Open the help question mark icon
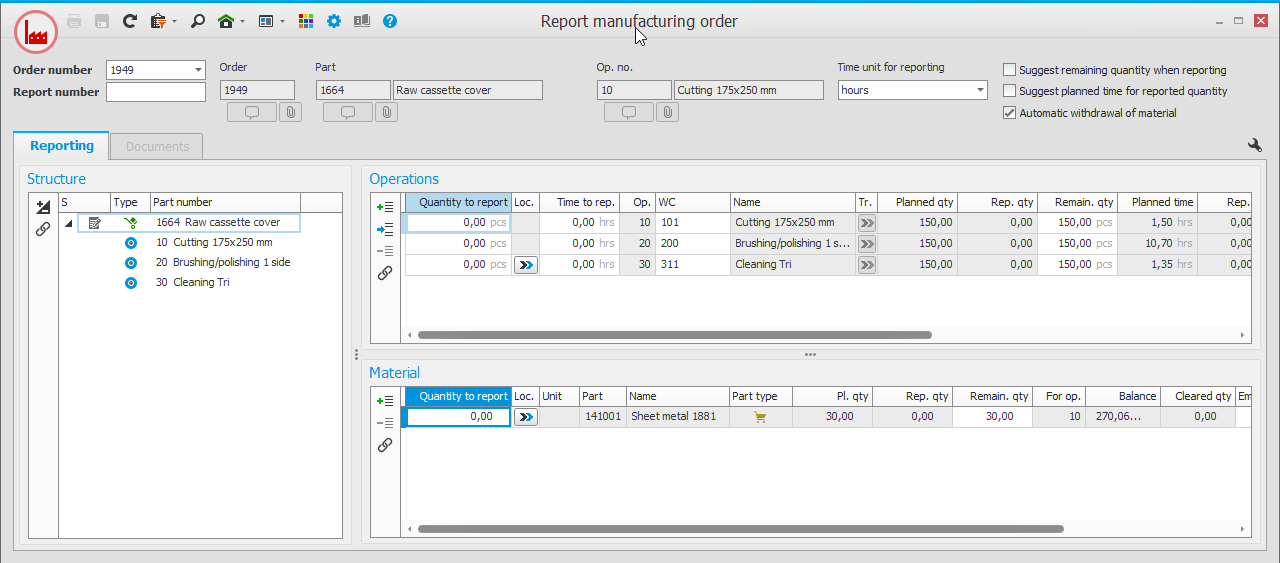Image resolution: width=1280 pixels, height=563 pixels. click(x=390, y=21)
